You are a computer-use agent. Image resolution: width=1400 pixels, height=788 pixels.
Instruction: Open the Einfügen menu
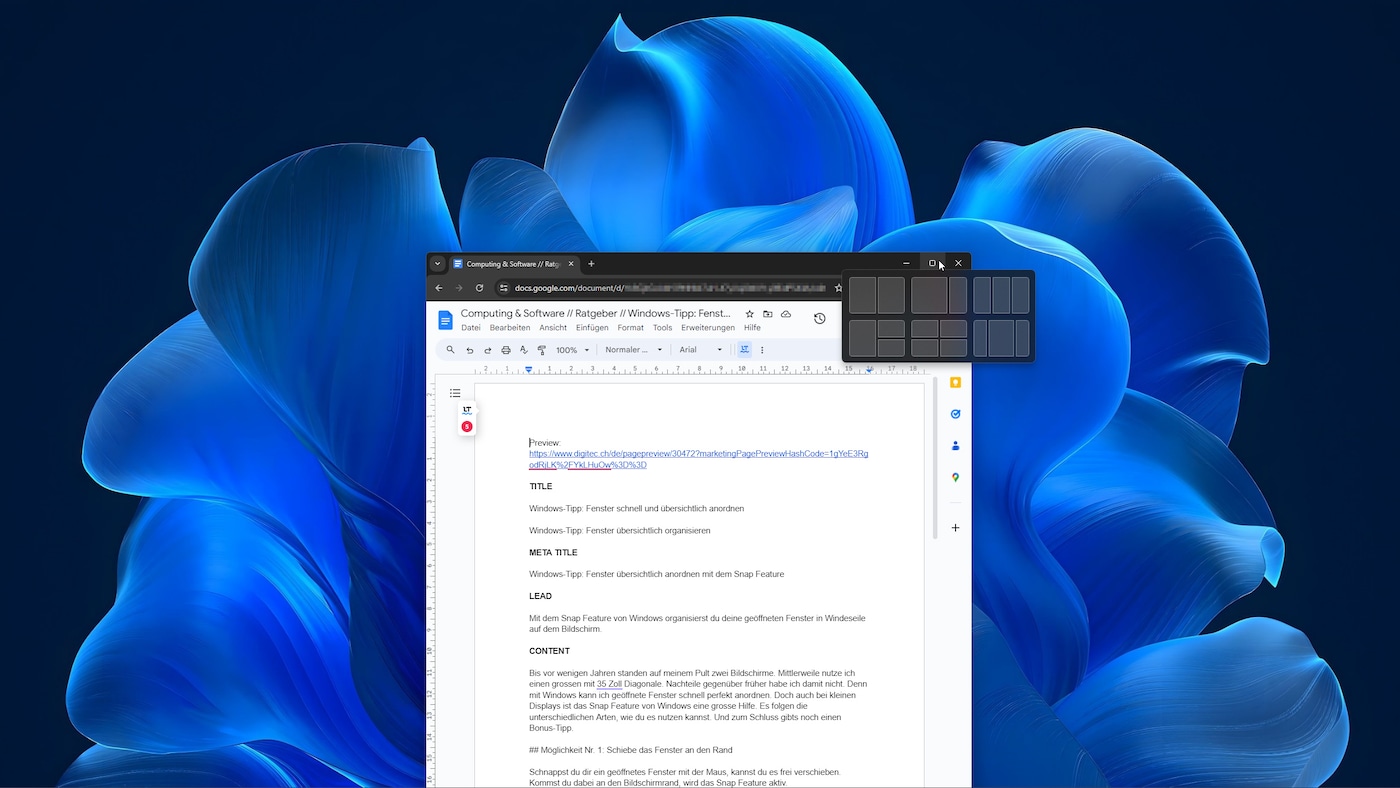click(x=592, y=328)
